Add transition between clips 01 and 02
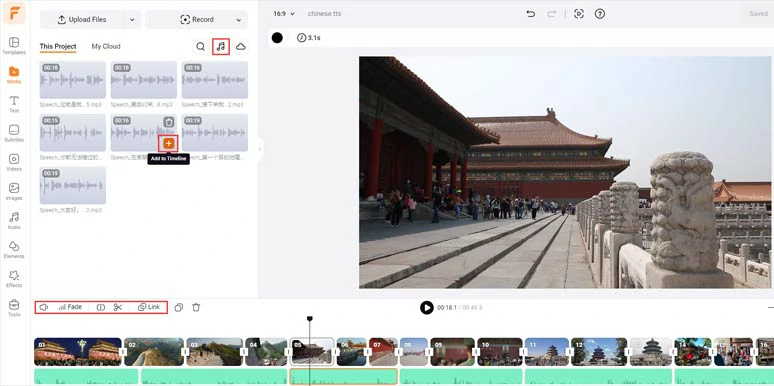Image resolution: width=774 pixels, height=386 pixels. coord(123,351)
